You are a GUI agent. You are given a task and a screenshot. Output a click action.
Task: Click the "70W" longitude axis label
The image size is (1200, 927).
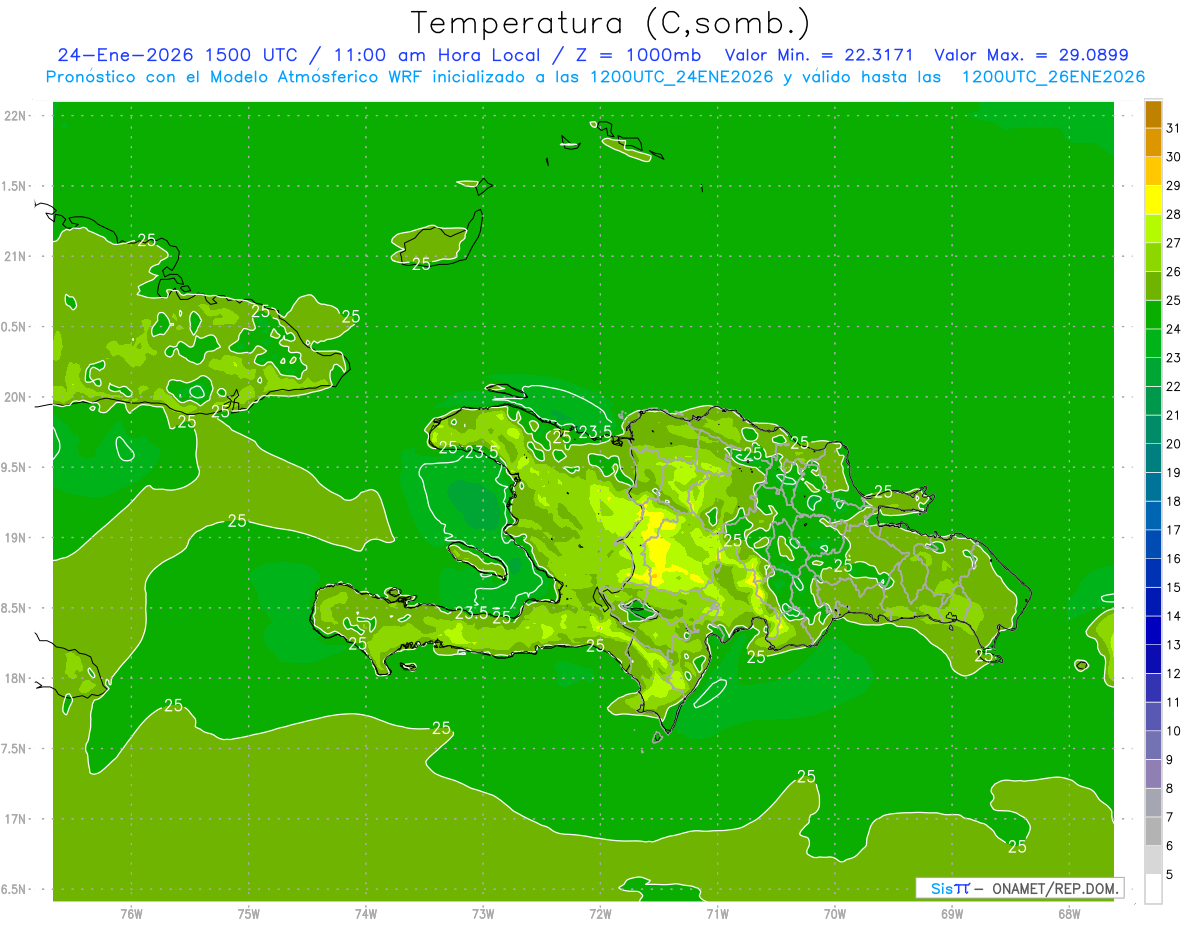835,914
